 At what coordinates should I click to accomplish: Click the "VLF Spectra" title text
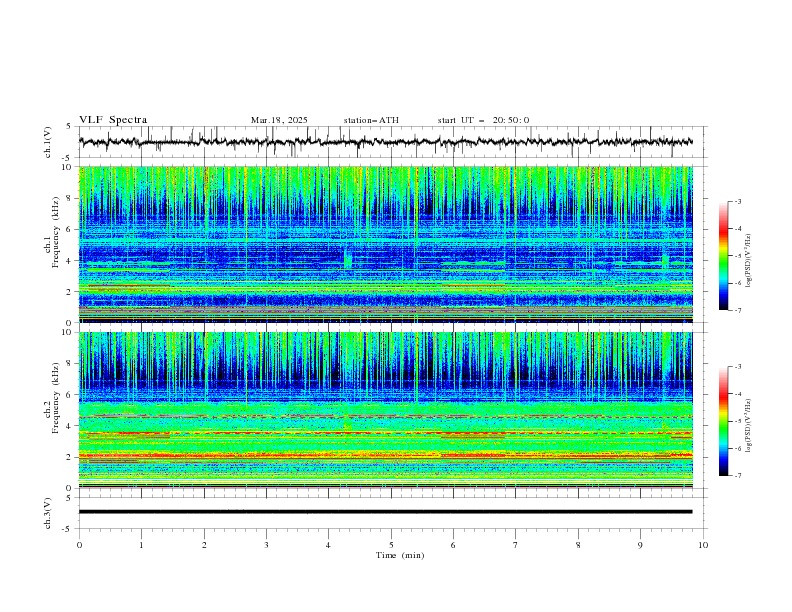coord(113,120)
